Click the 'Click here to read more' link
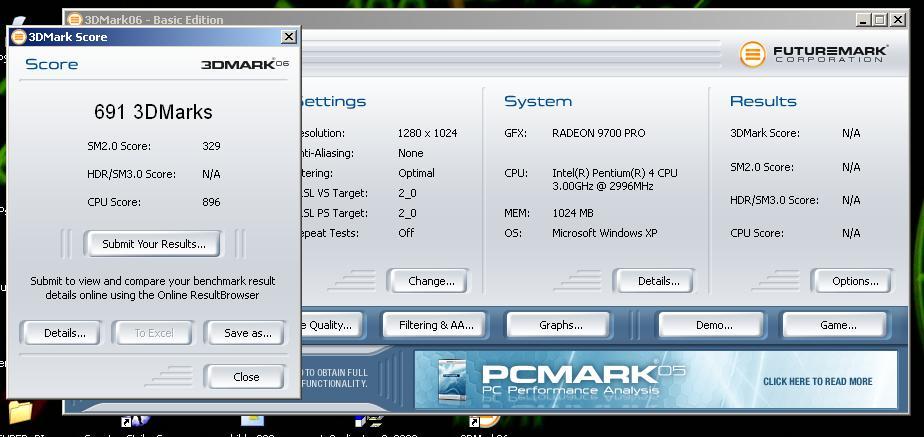The image size is (924, 437). coord(817,381)
